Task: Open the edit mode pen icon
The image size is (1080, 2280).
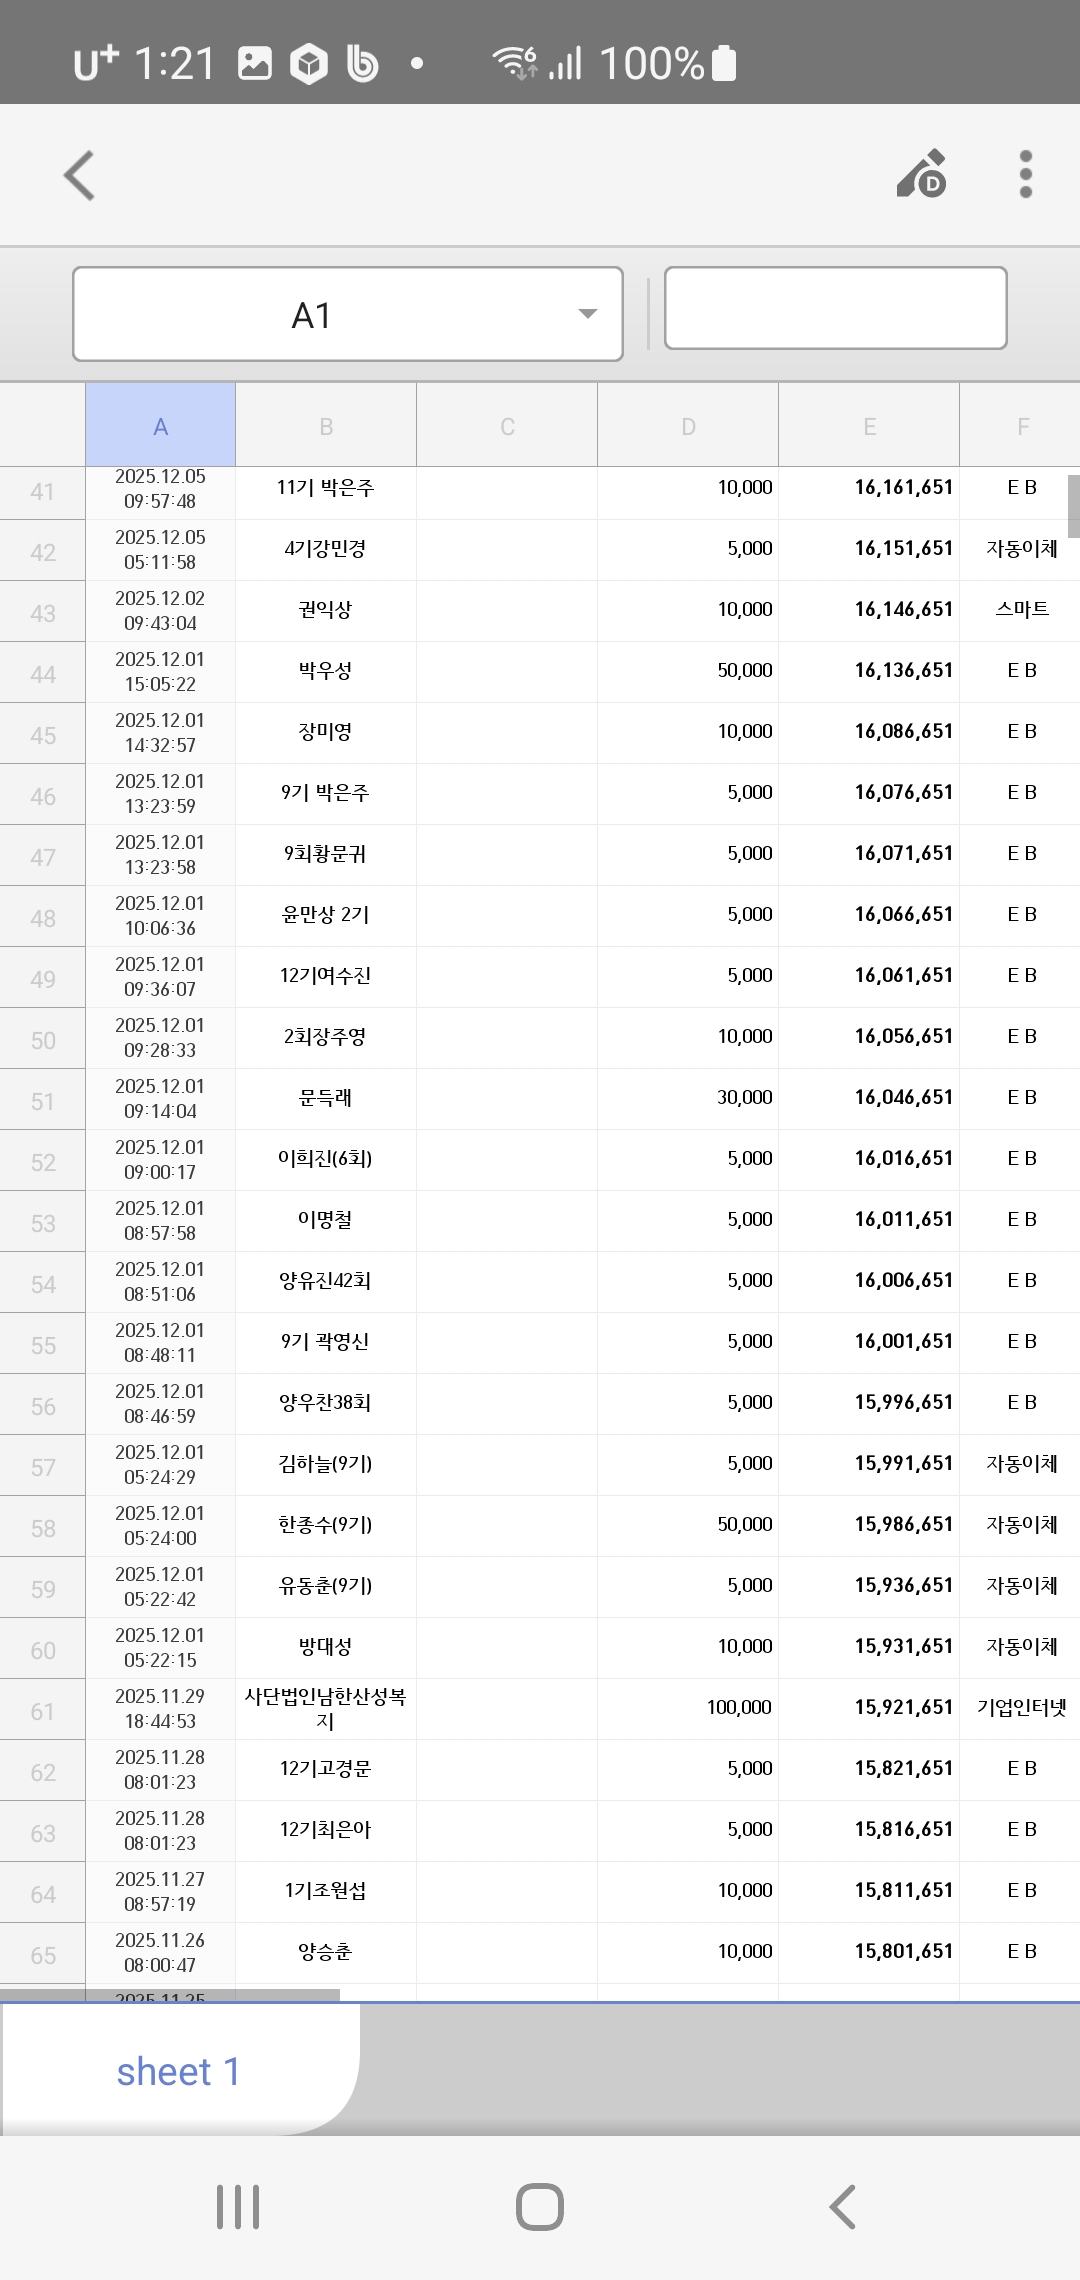Action: tap(922, 175)
